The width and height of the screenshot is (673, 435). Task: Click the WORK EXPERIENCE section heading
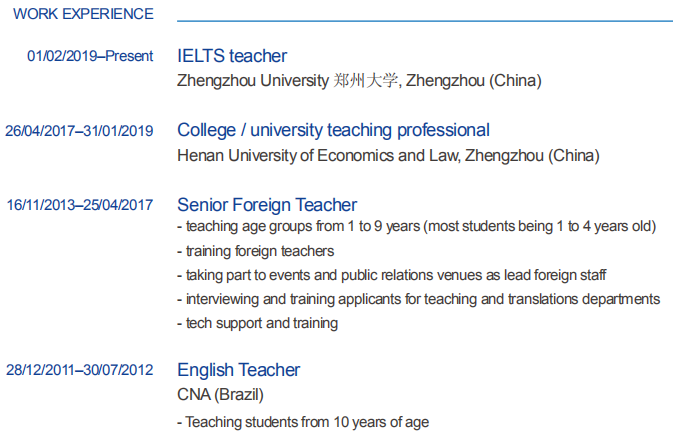point(83,14)
